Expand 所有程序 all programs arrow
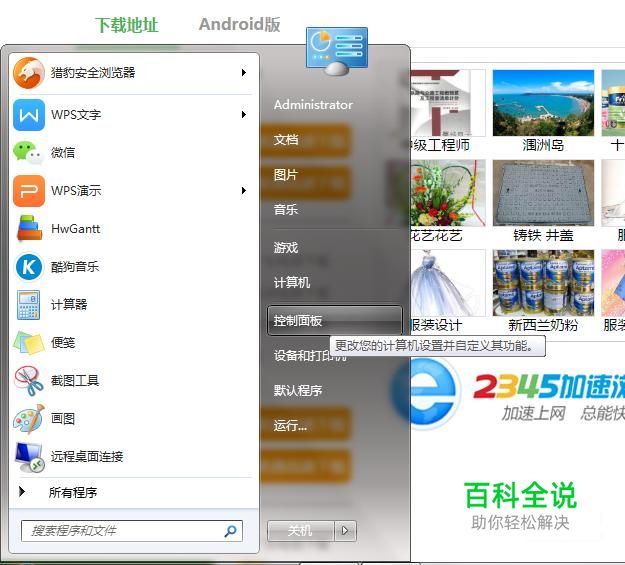The height and width of the screenshot is (565, 625). [22, 492]
